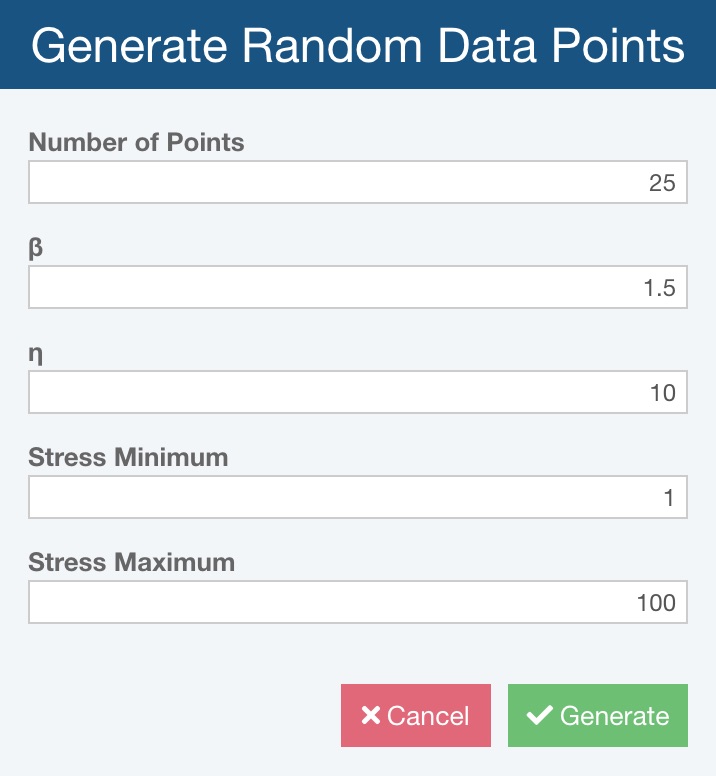The image size is (716, 776).
Task: Click into the Stress Maximum input field
Action: (x=357, y=602)
